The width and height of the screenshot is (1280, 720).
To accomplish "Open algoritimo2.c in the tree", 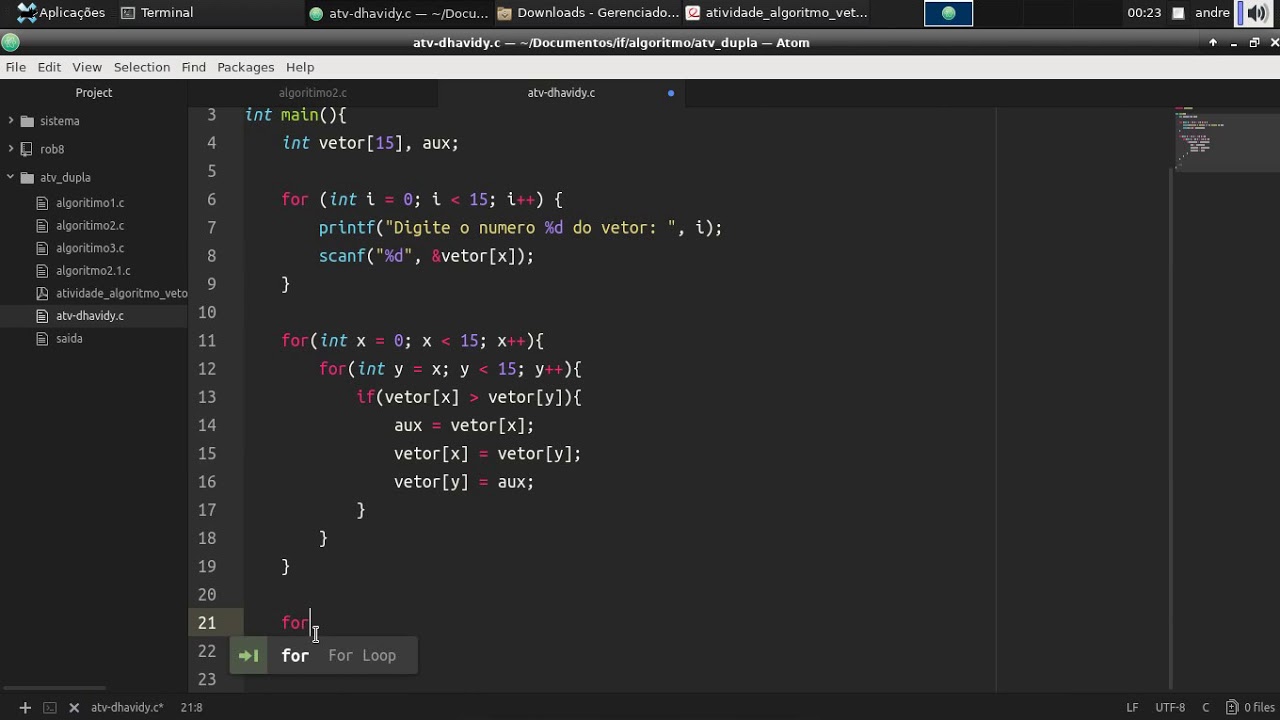I will (x=90, y=226).
